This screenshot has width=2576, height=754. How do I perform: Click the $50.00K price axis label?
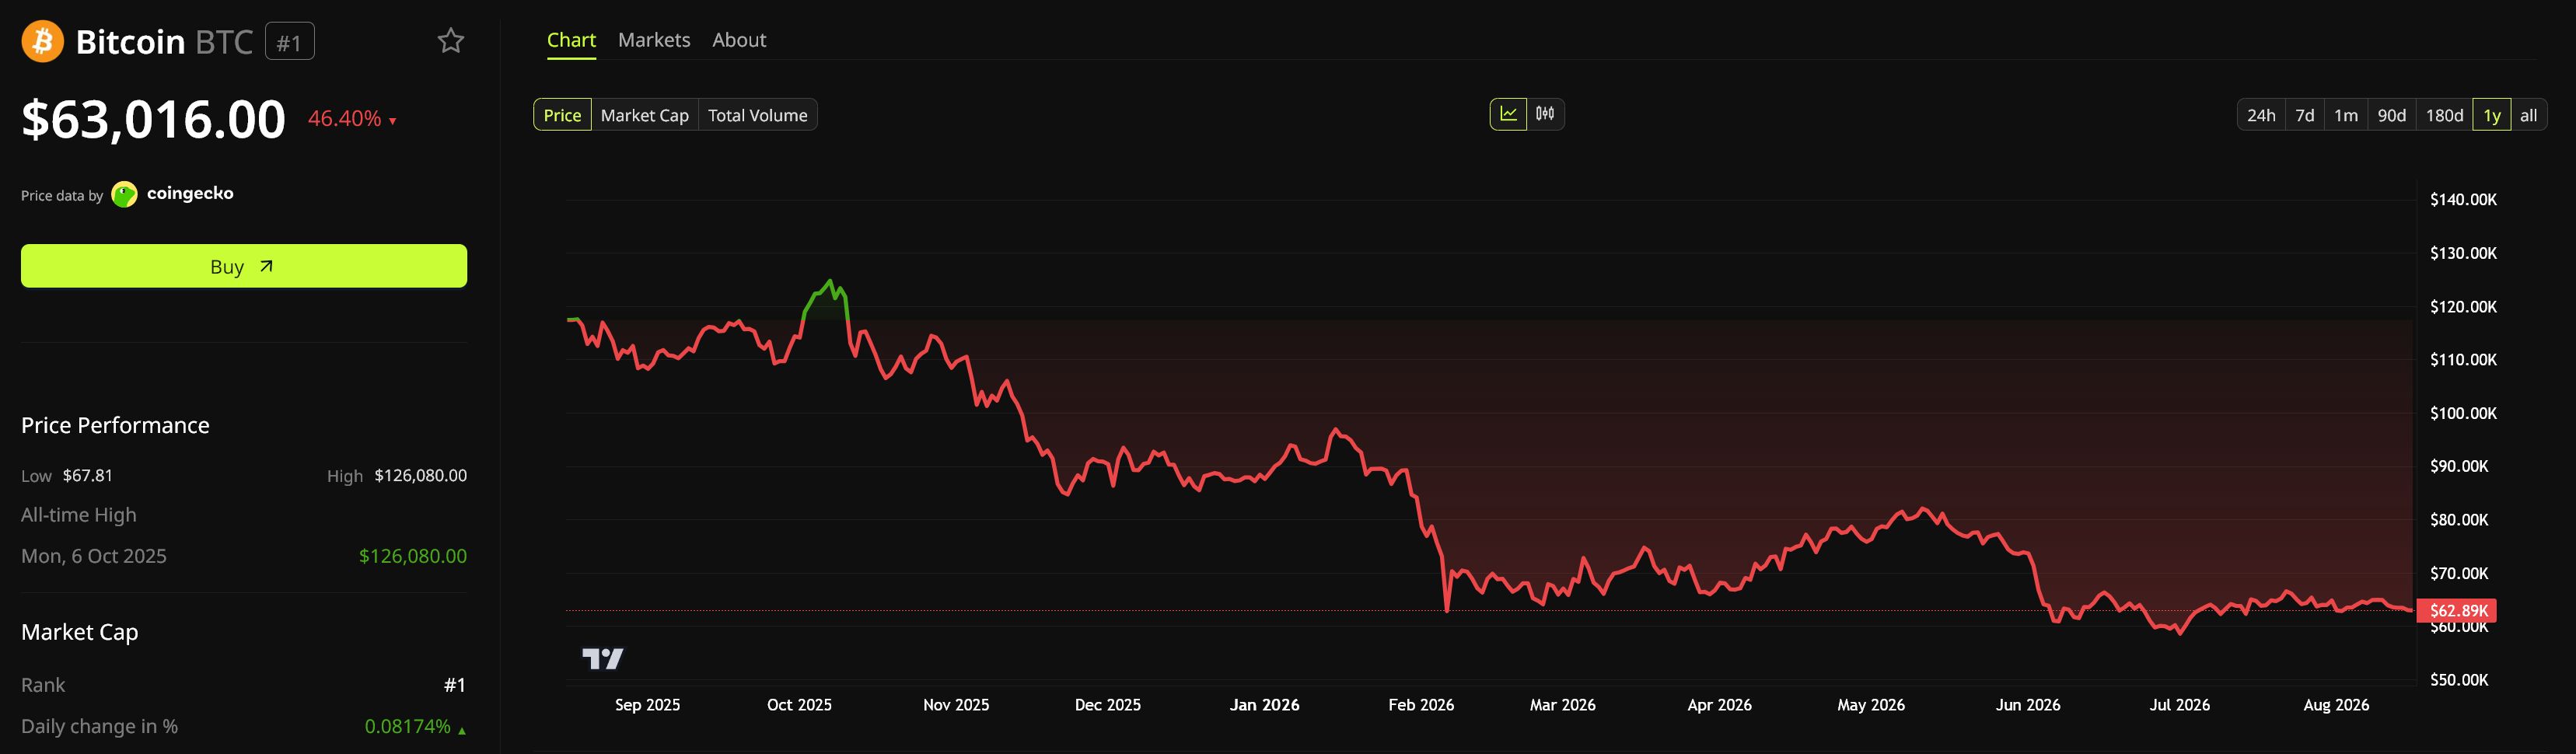pyautogui.click(x=2459, y=680)
